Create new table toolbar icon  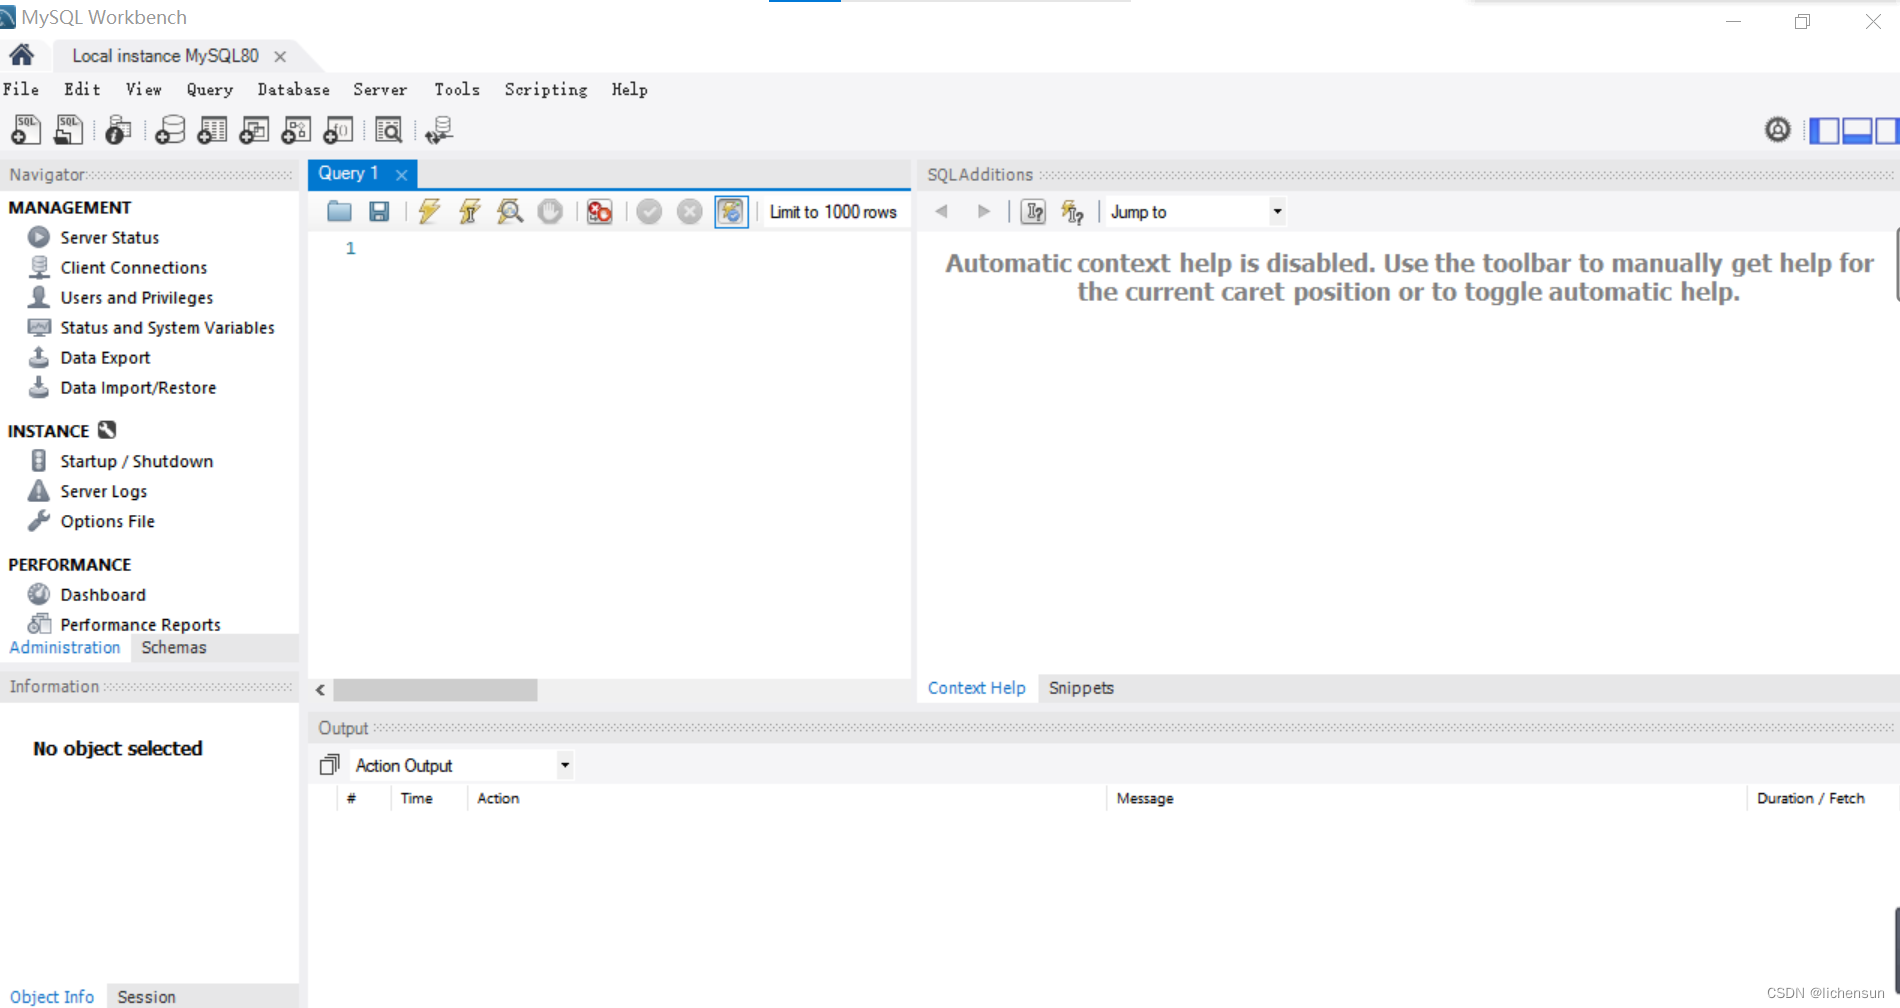212,130
